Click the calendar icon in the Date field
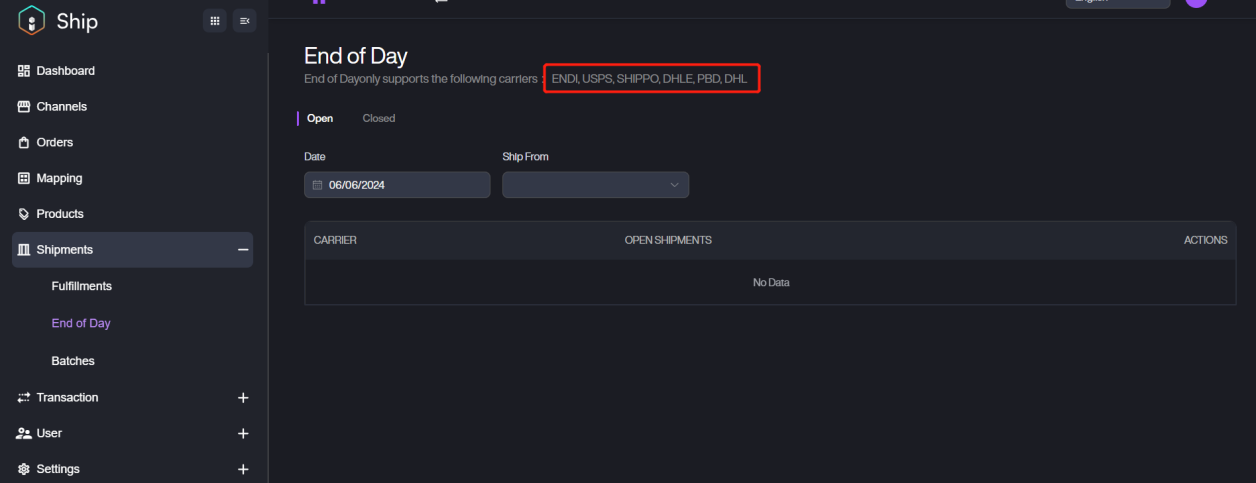Screen dimensions: 1256x483 click(318, 185)
